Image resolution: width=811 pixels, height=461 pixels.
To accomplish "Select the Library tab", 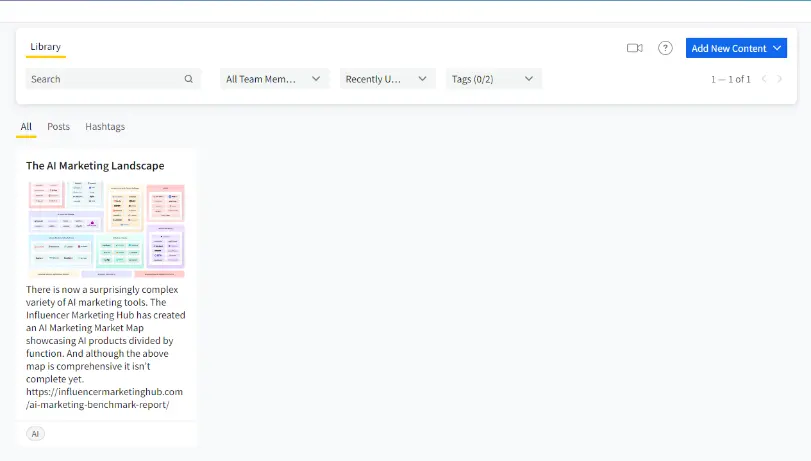I will pos(45,47).
